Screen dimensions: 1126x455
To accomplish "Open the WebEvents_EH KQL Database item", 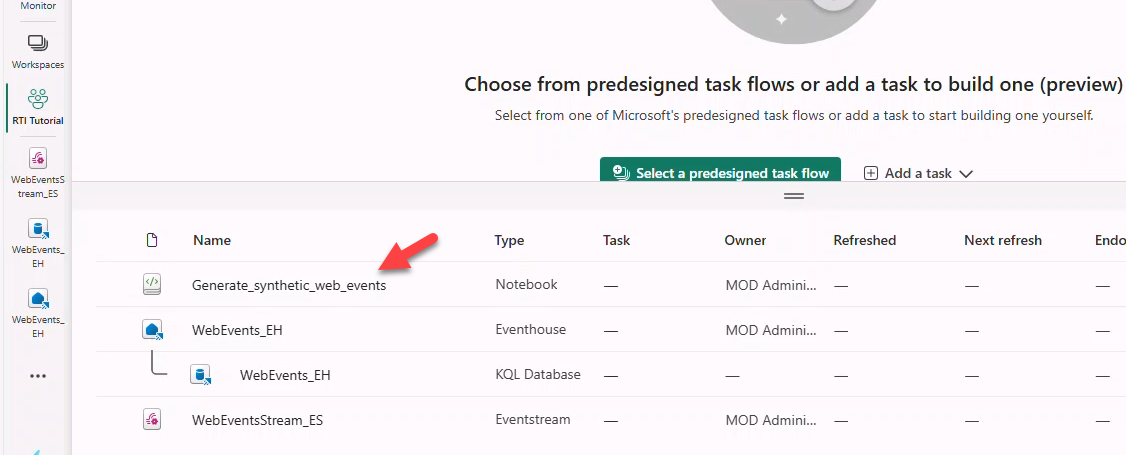I will 285,376.
